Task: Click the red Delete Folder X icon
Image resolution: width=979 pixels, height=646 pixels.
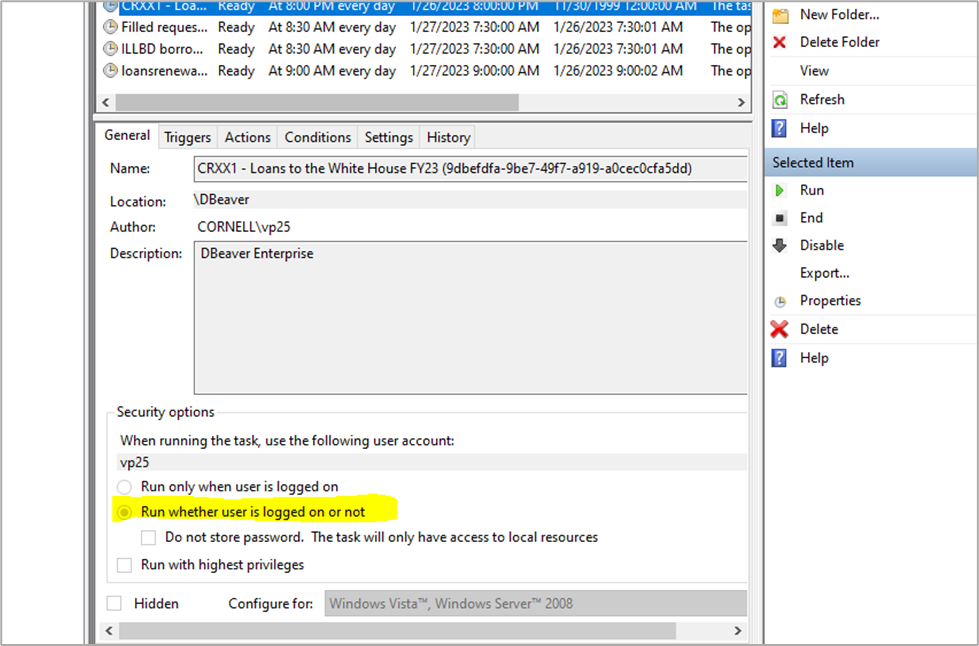Action: [x=779, y=42]
